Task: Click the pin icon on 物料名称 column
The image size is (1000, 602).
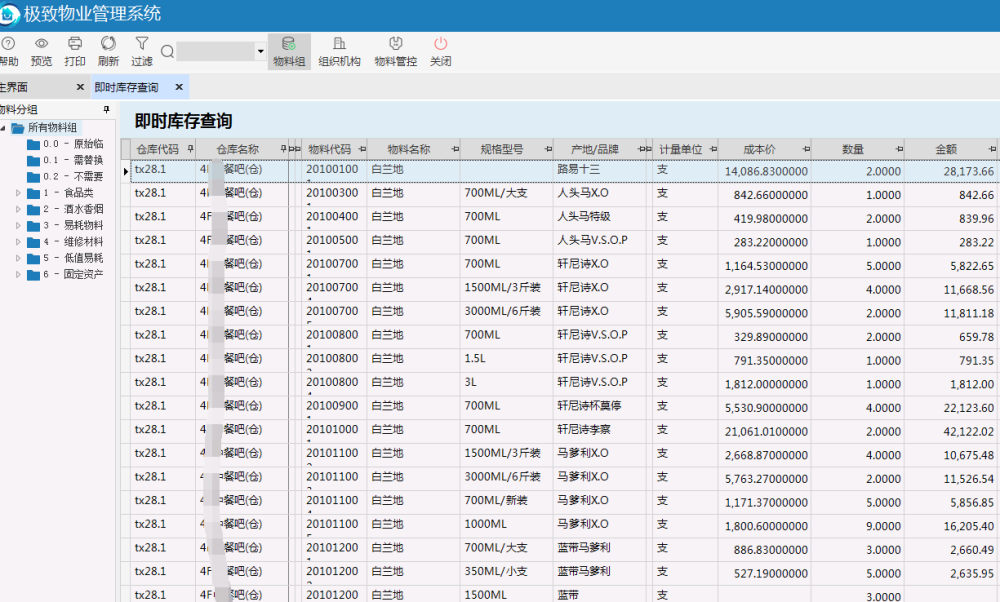Action: click(455, 149)
